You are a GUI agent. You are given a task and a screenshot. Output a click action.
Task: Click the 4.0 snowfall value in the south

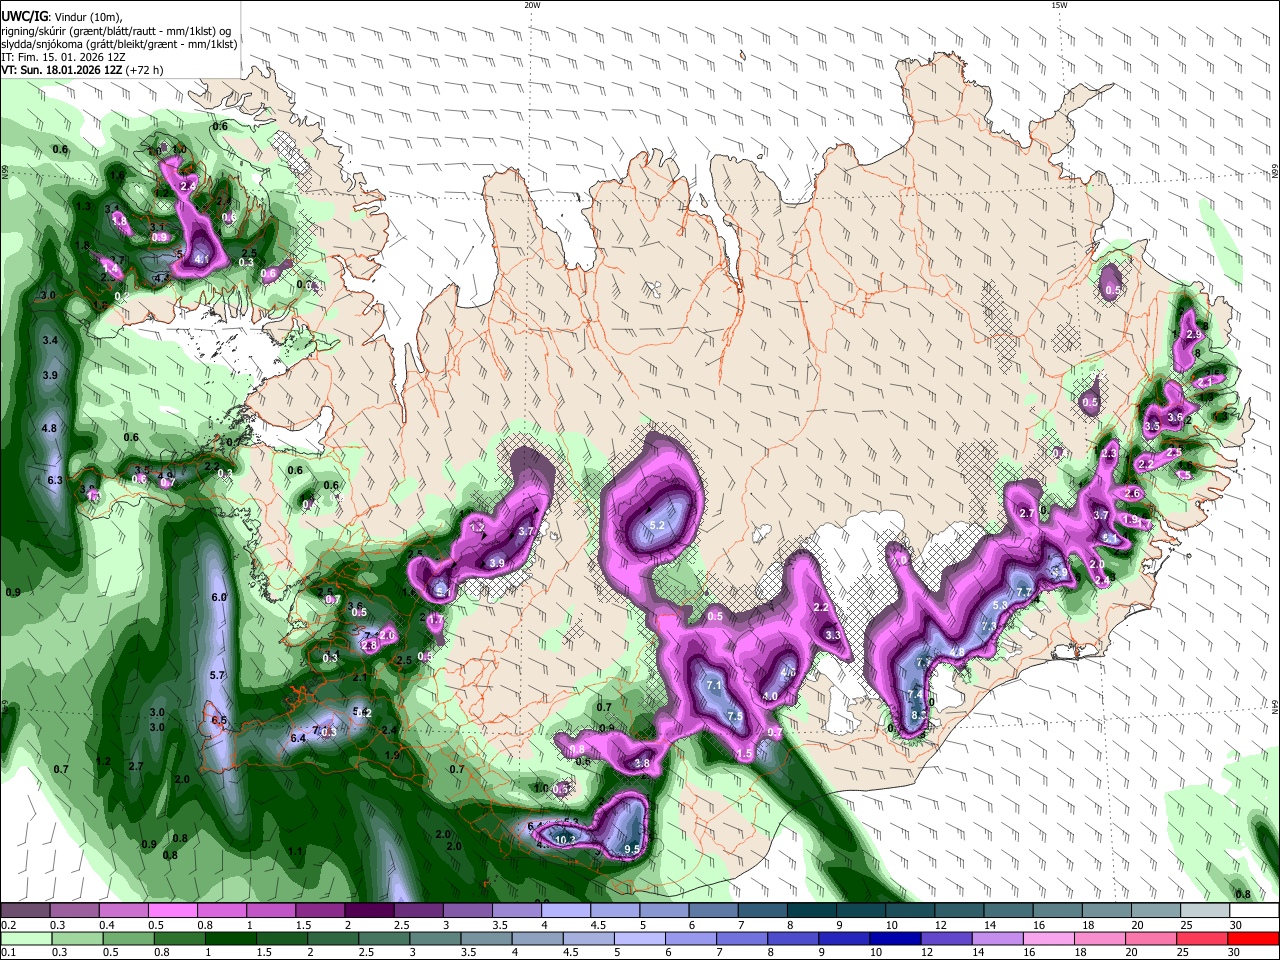click(x=770, y=696)
